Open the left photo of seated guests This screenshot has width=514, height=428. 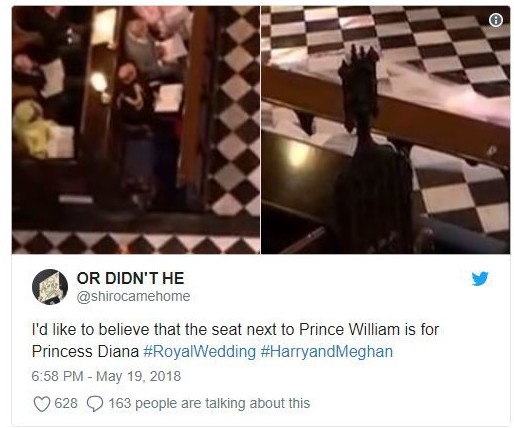(136, 130)
